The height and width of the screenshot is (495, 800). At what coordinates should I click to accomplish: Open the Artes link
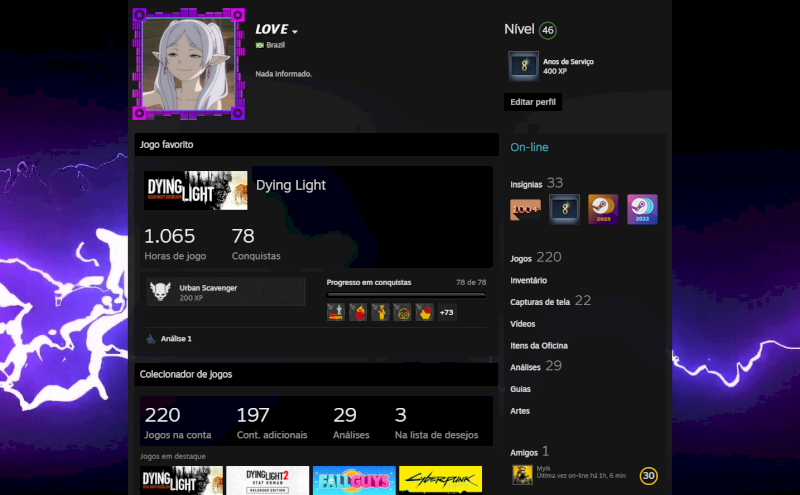[520, 411]
